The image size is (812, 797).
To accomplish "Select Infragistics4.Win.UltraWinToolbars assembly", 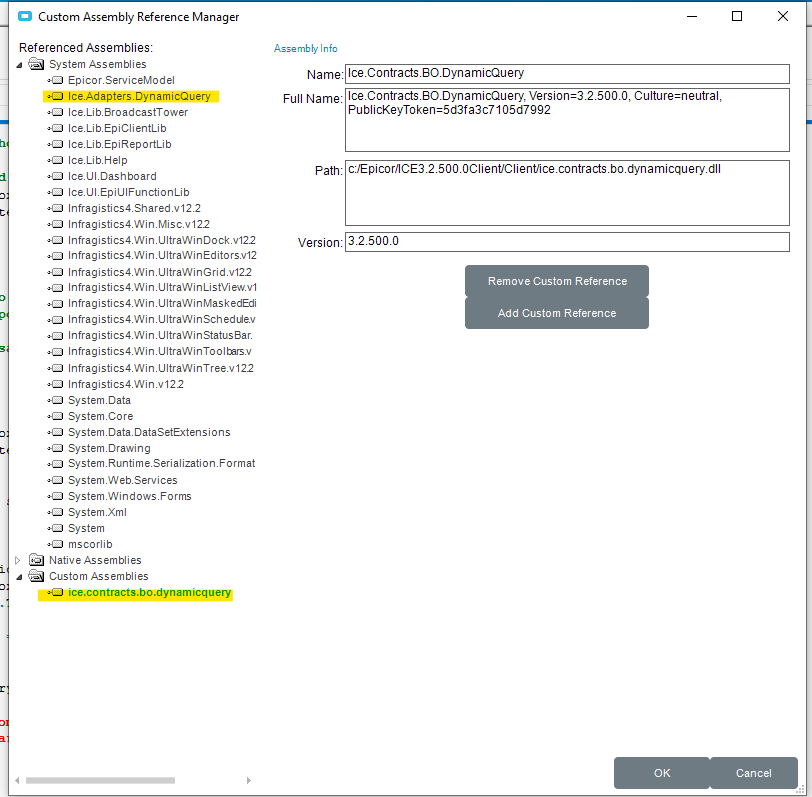I will tap(160, 352).
